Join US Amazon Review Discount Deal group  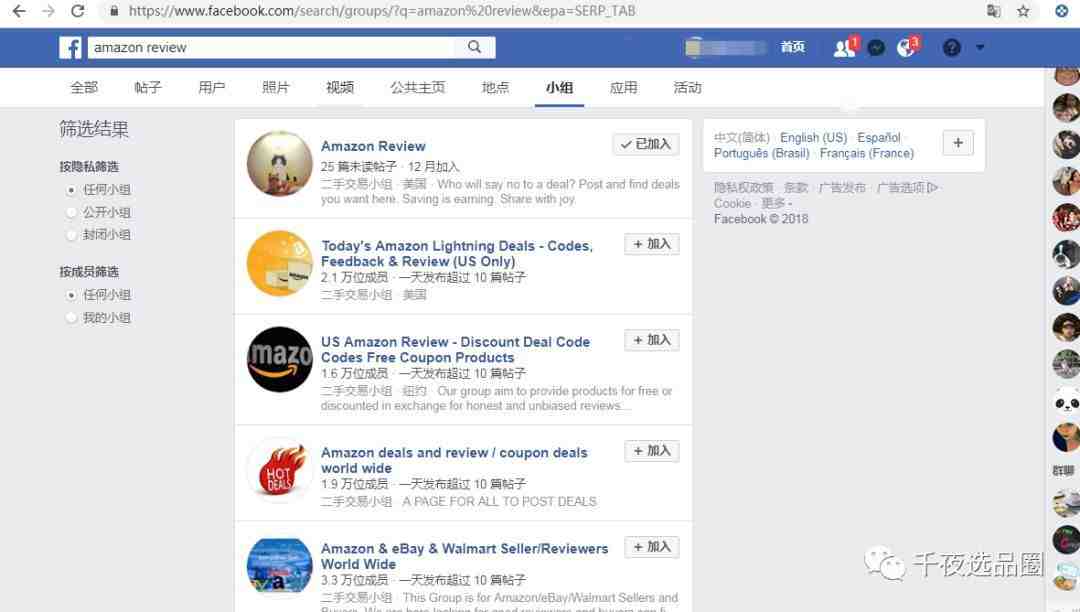coord(652,340)
